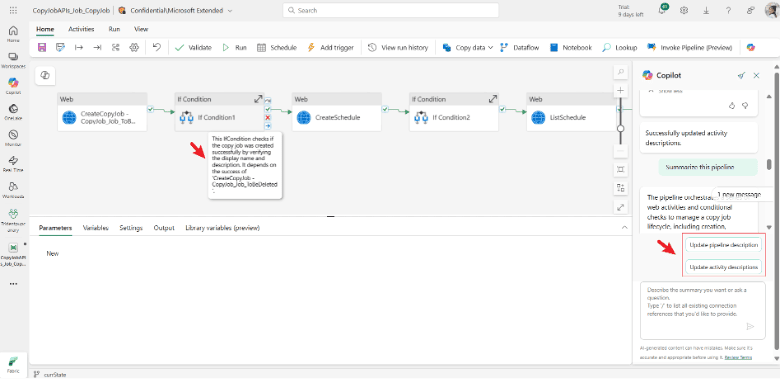
Task: Click the canvas search magnifier button
Action: coord(620,72)
